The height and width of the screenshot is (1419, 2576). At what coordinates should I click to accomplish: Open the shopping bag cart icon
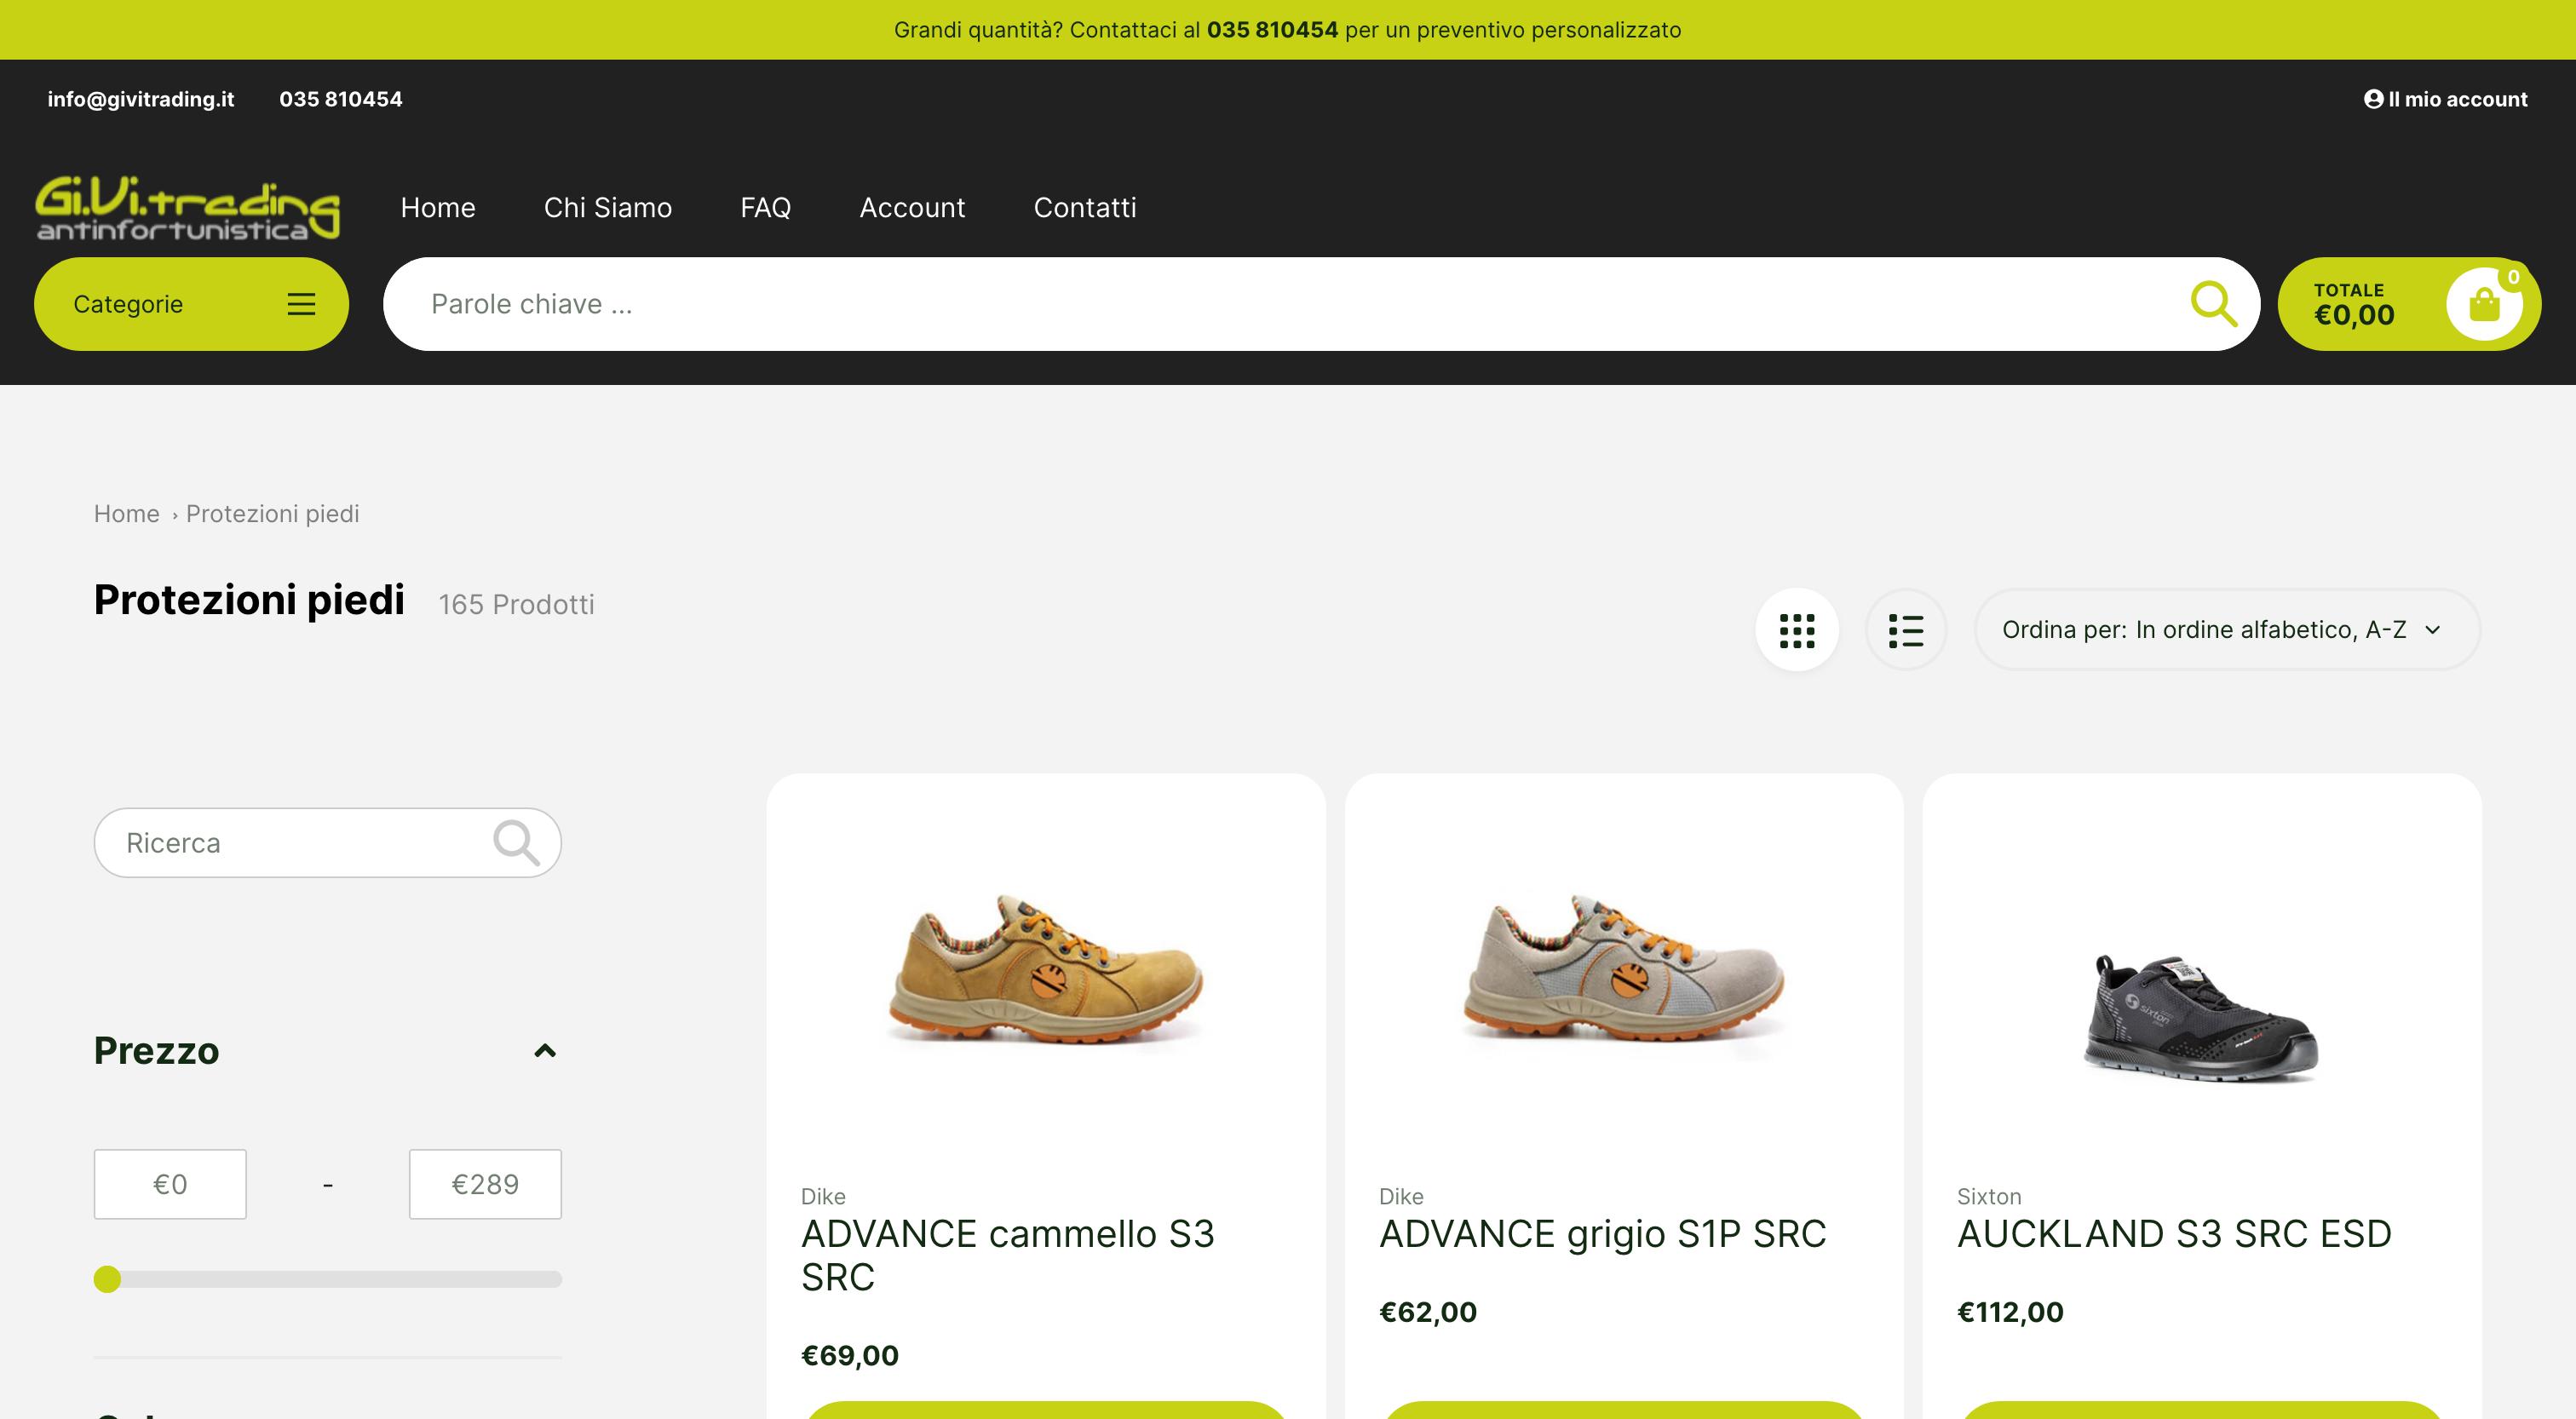coord(2483,304)
